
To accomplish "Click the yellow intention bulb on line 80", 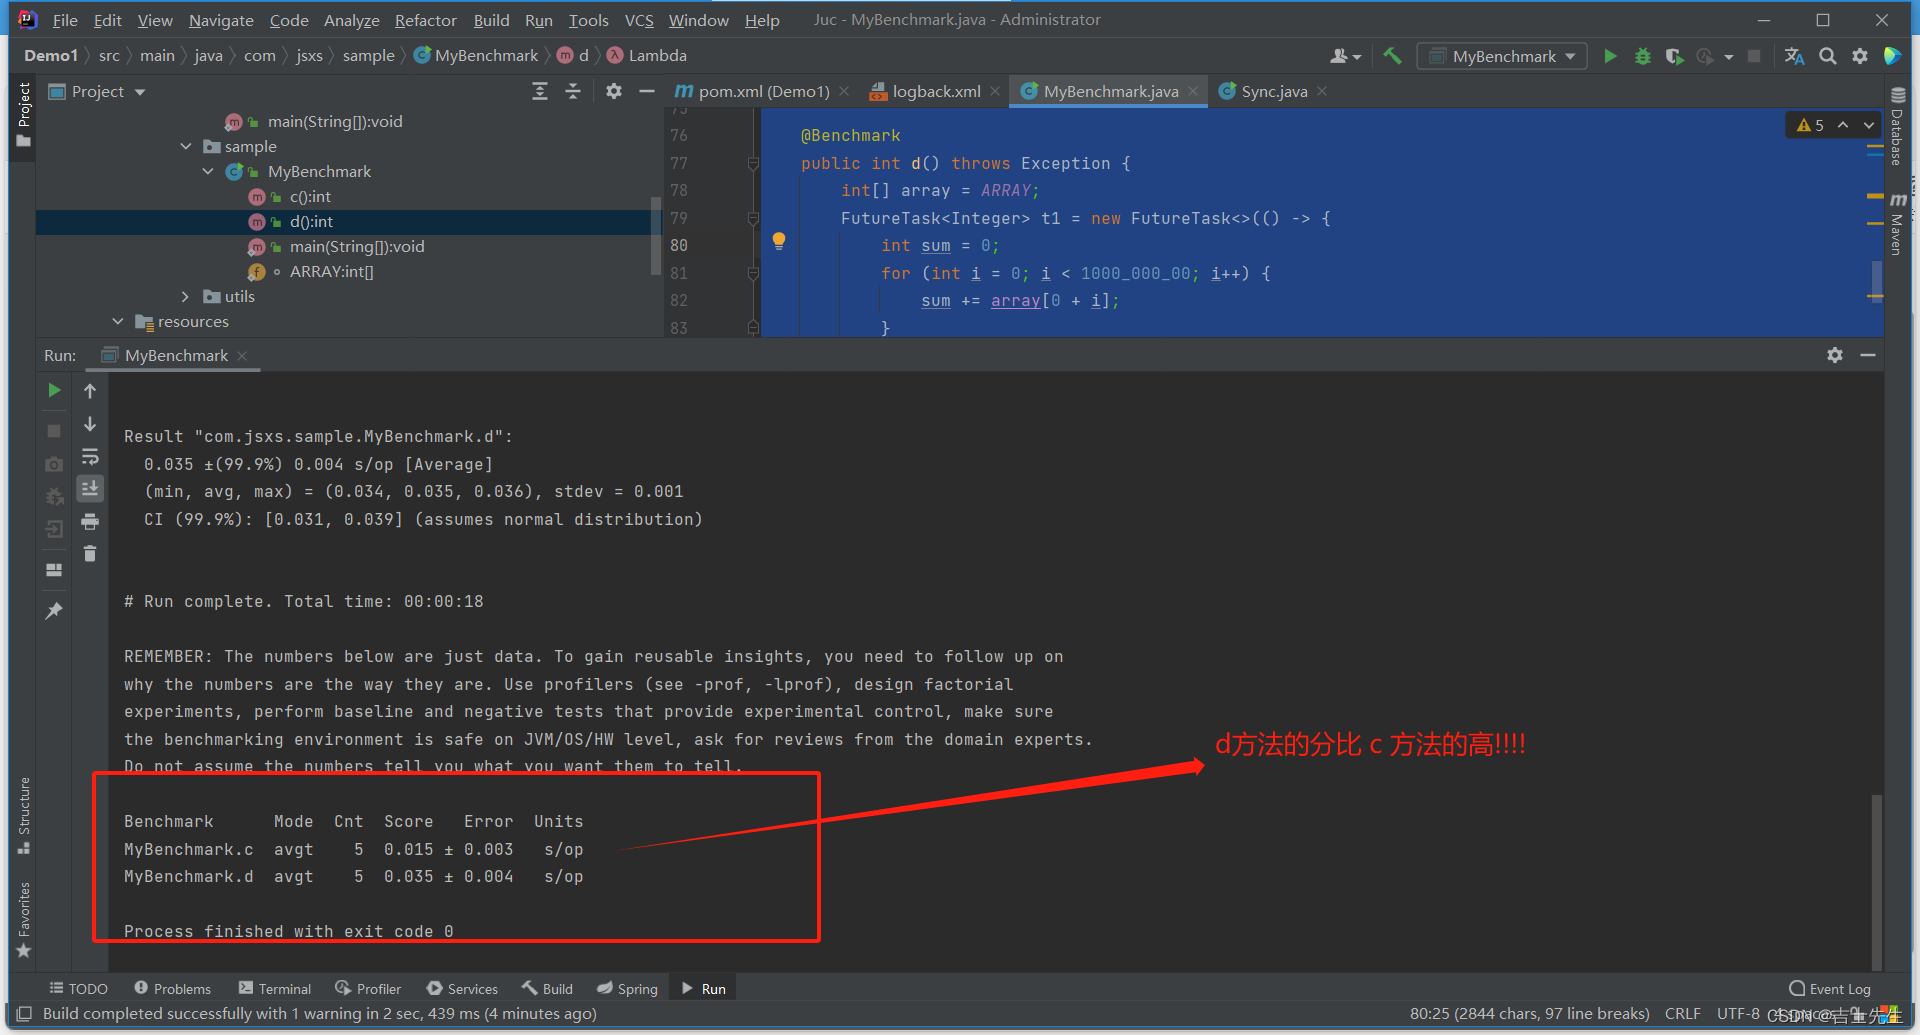I will 779,240.
